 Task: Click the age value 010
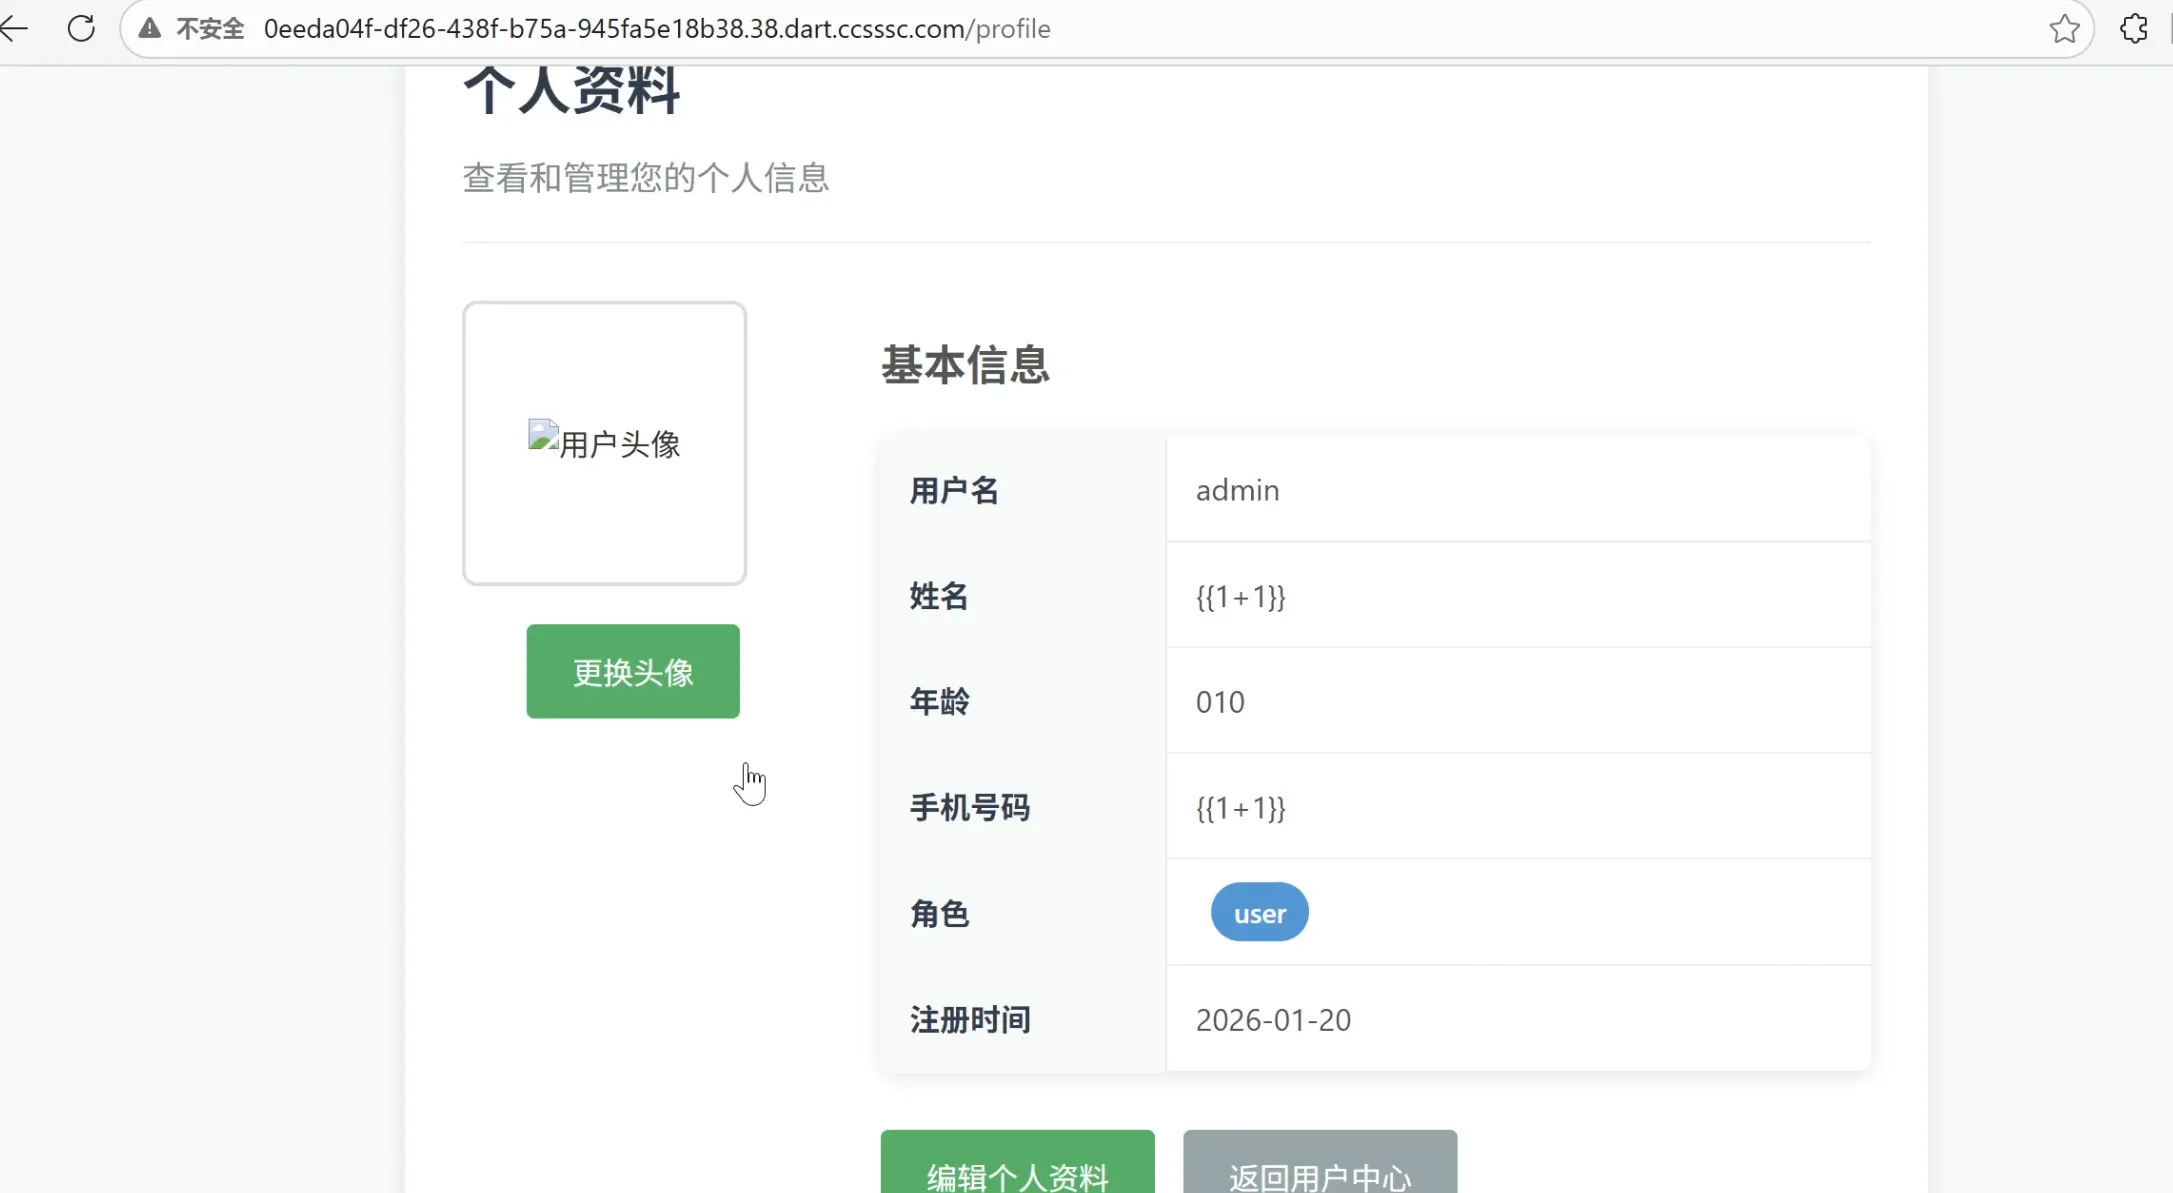(1219, 702)
